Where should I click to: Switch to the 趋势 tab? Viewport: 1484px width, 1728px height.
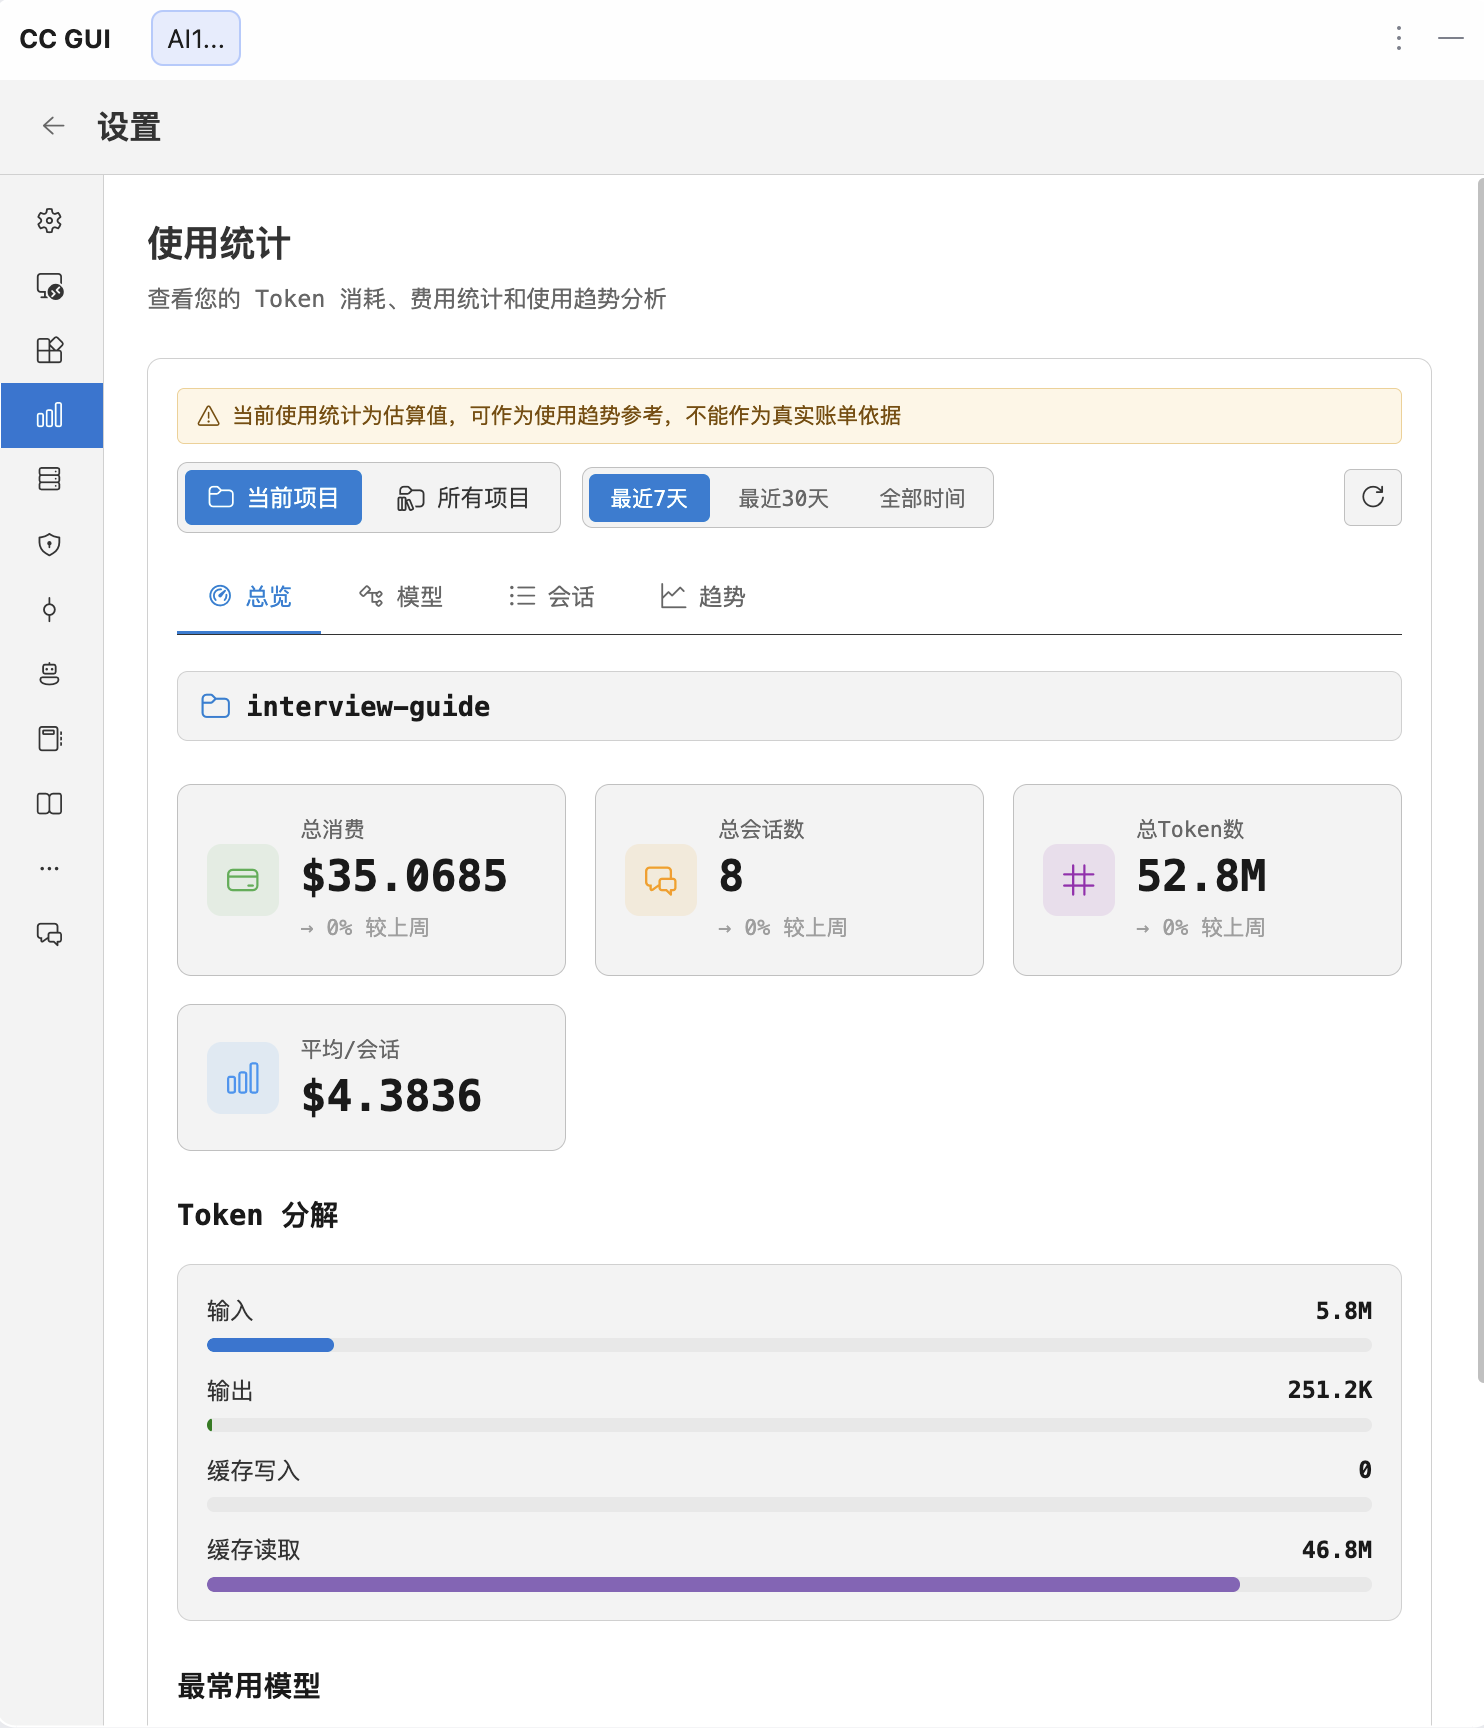(x=702, y=597)
